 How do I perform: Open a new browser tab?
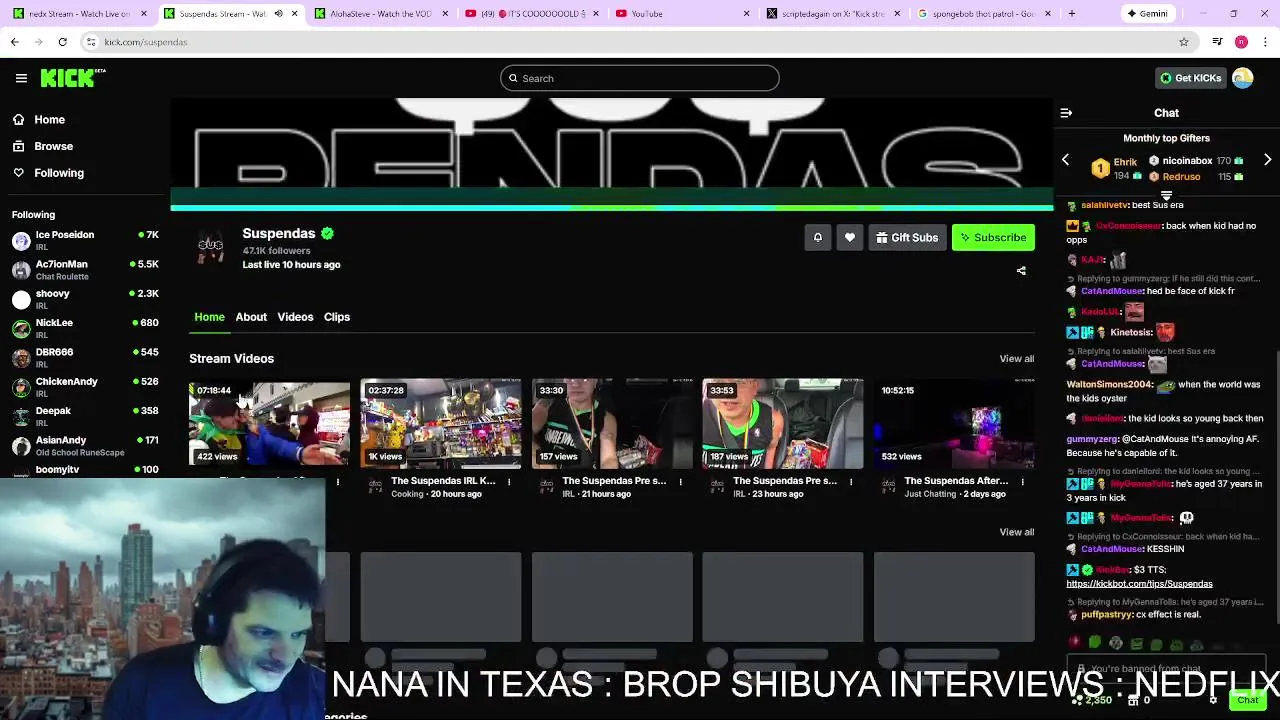1072,14
